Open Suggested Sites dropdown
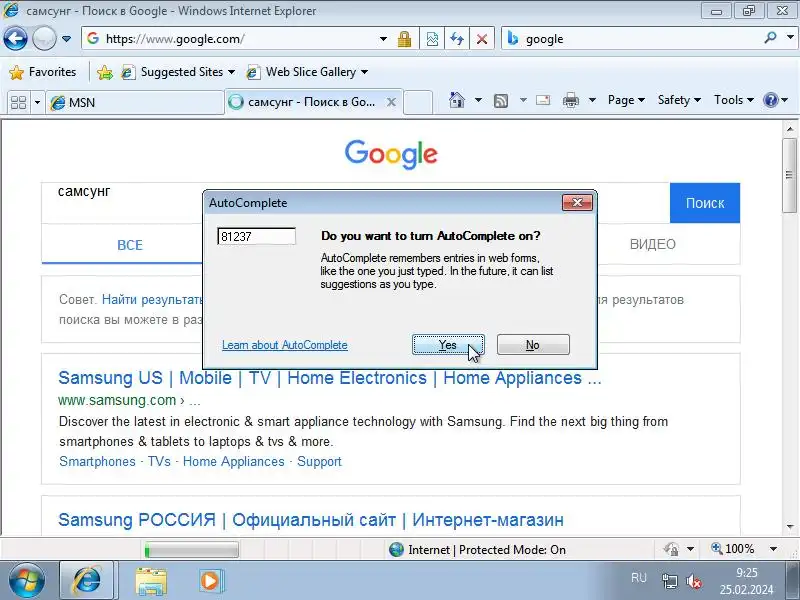The width and height of the screenshot is (800, 600). pos(178,72)
